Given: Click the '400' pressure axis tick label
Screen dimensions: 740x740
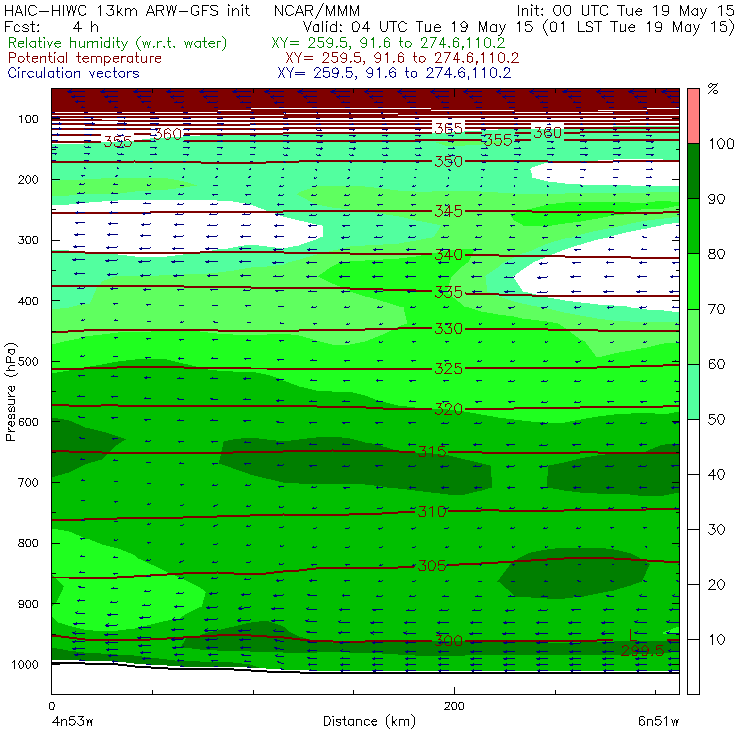Looking at the screenshot, I should coord(28,301).
